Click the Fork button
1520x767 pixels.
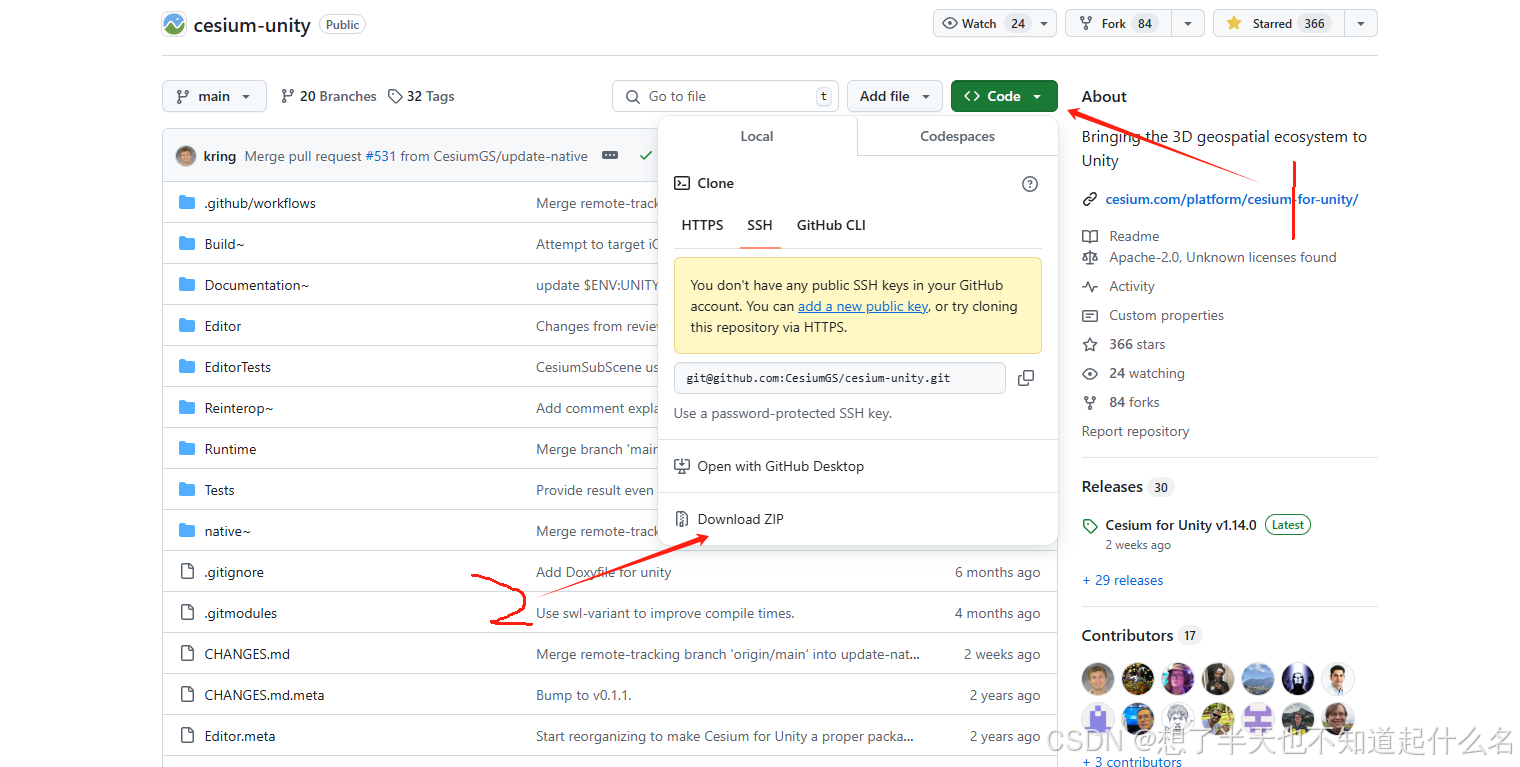point(1118,24)
